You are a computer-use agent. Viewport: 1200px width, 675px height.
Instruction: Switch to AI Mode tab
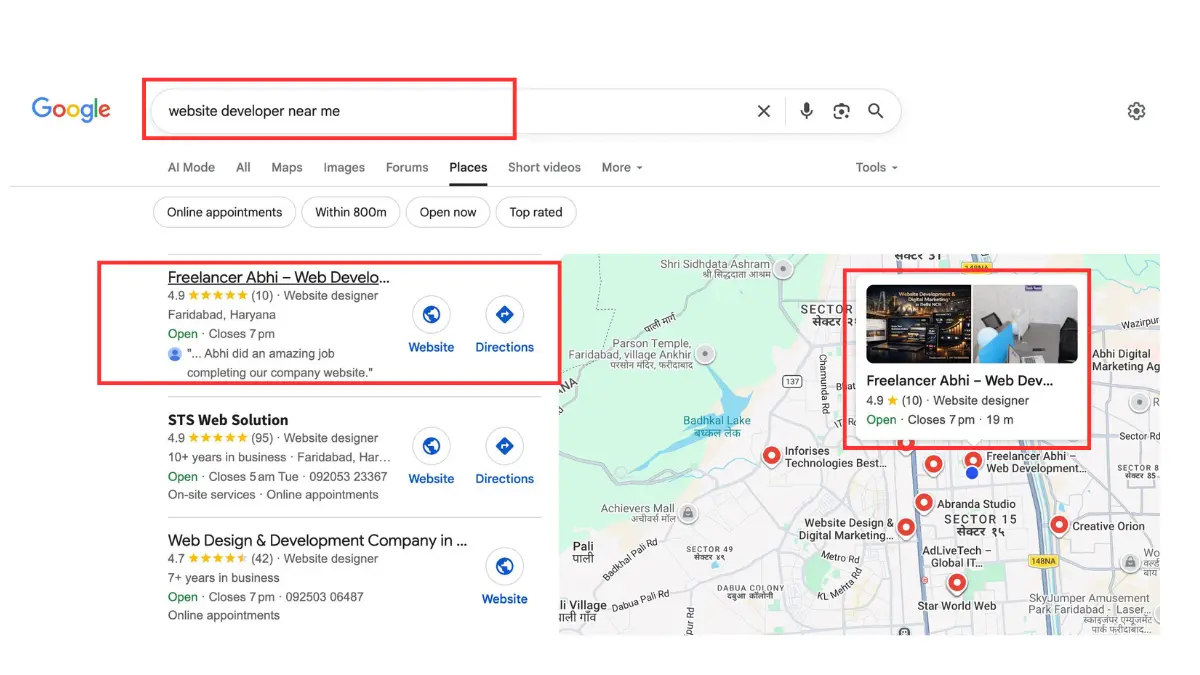[x=191, y=167]
